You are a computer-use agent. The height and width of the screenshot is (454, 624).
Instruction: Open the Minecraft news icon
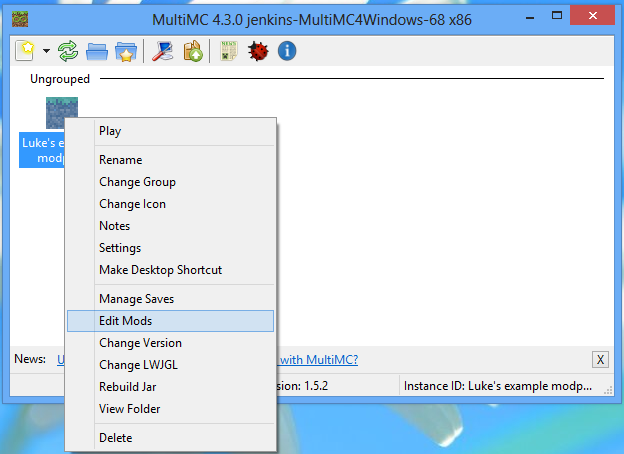[x=228, y=51]
